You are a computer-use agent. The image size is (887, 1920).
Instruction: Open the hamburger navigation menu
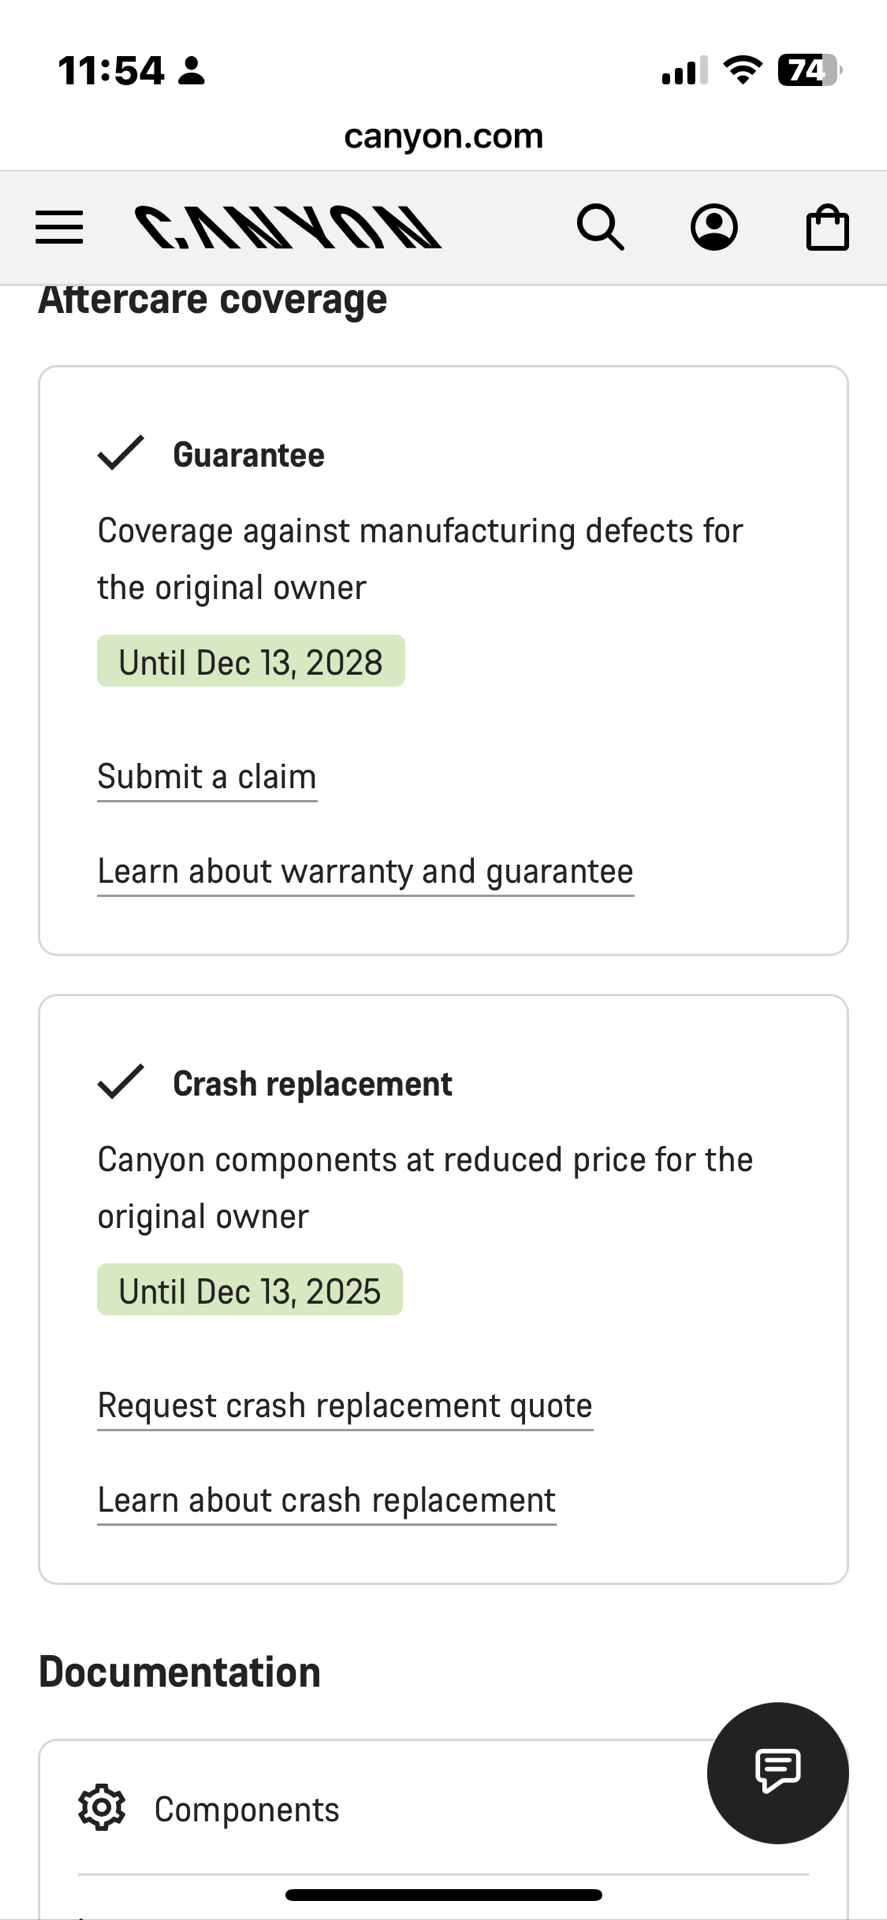pos(59,227)
